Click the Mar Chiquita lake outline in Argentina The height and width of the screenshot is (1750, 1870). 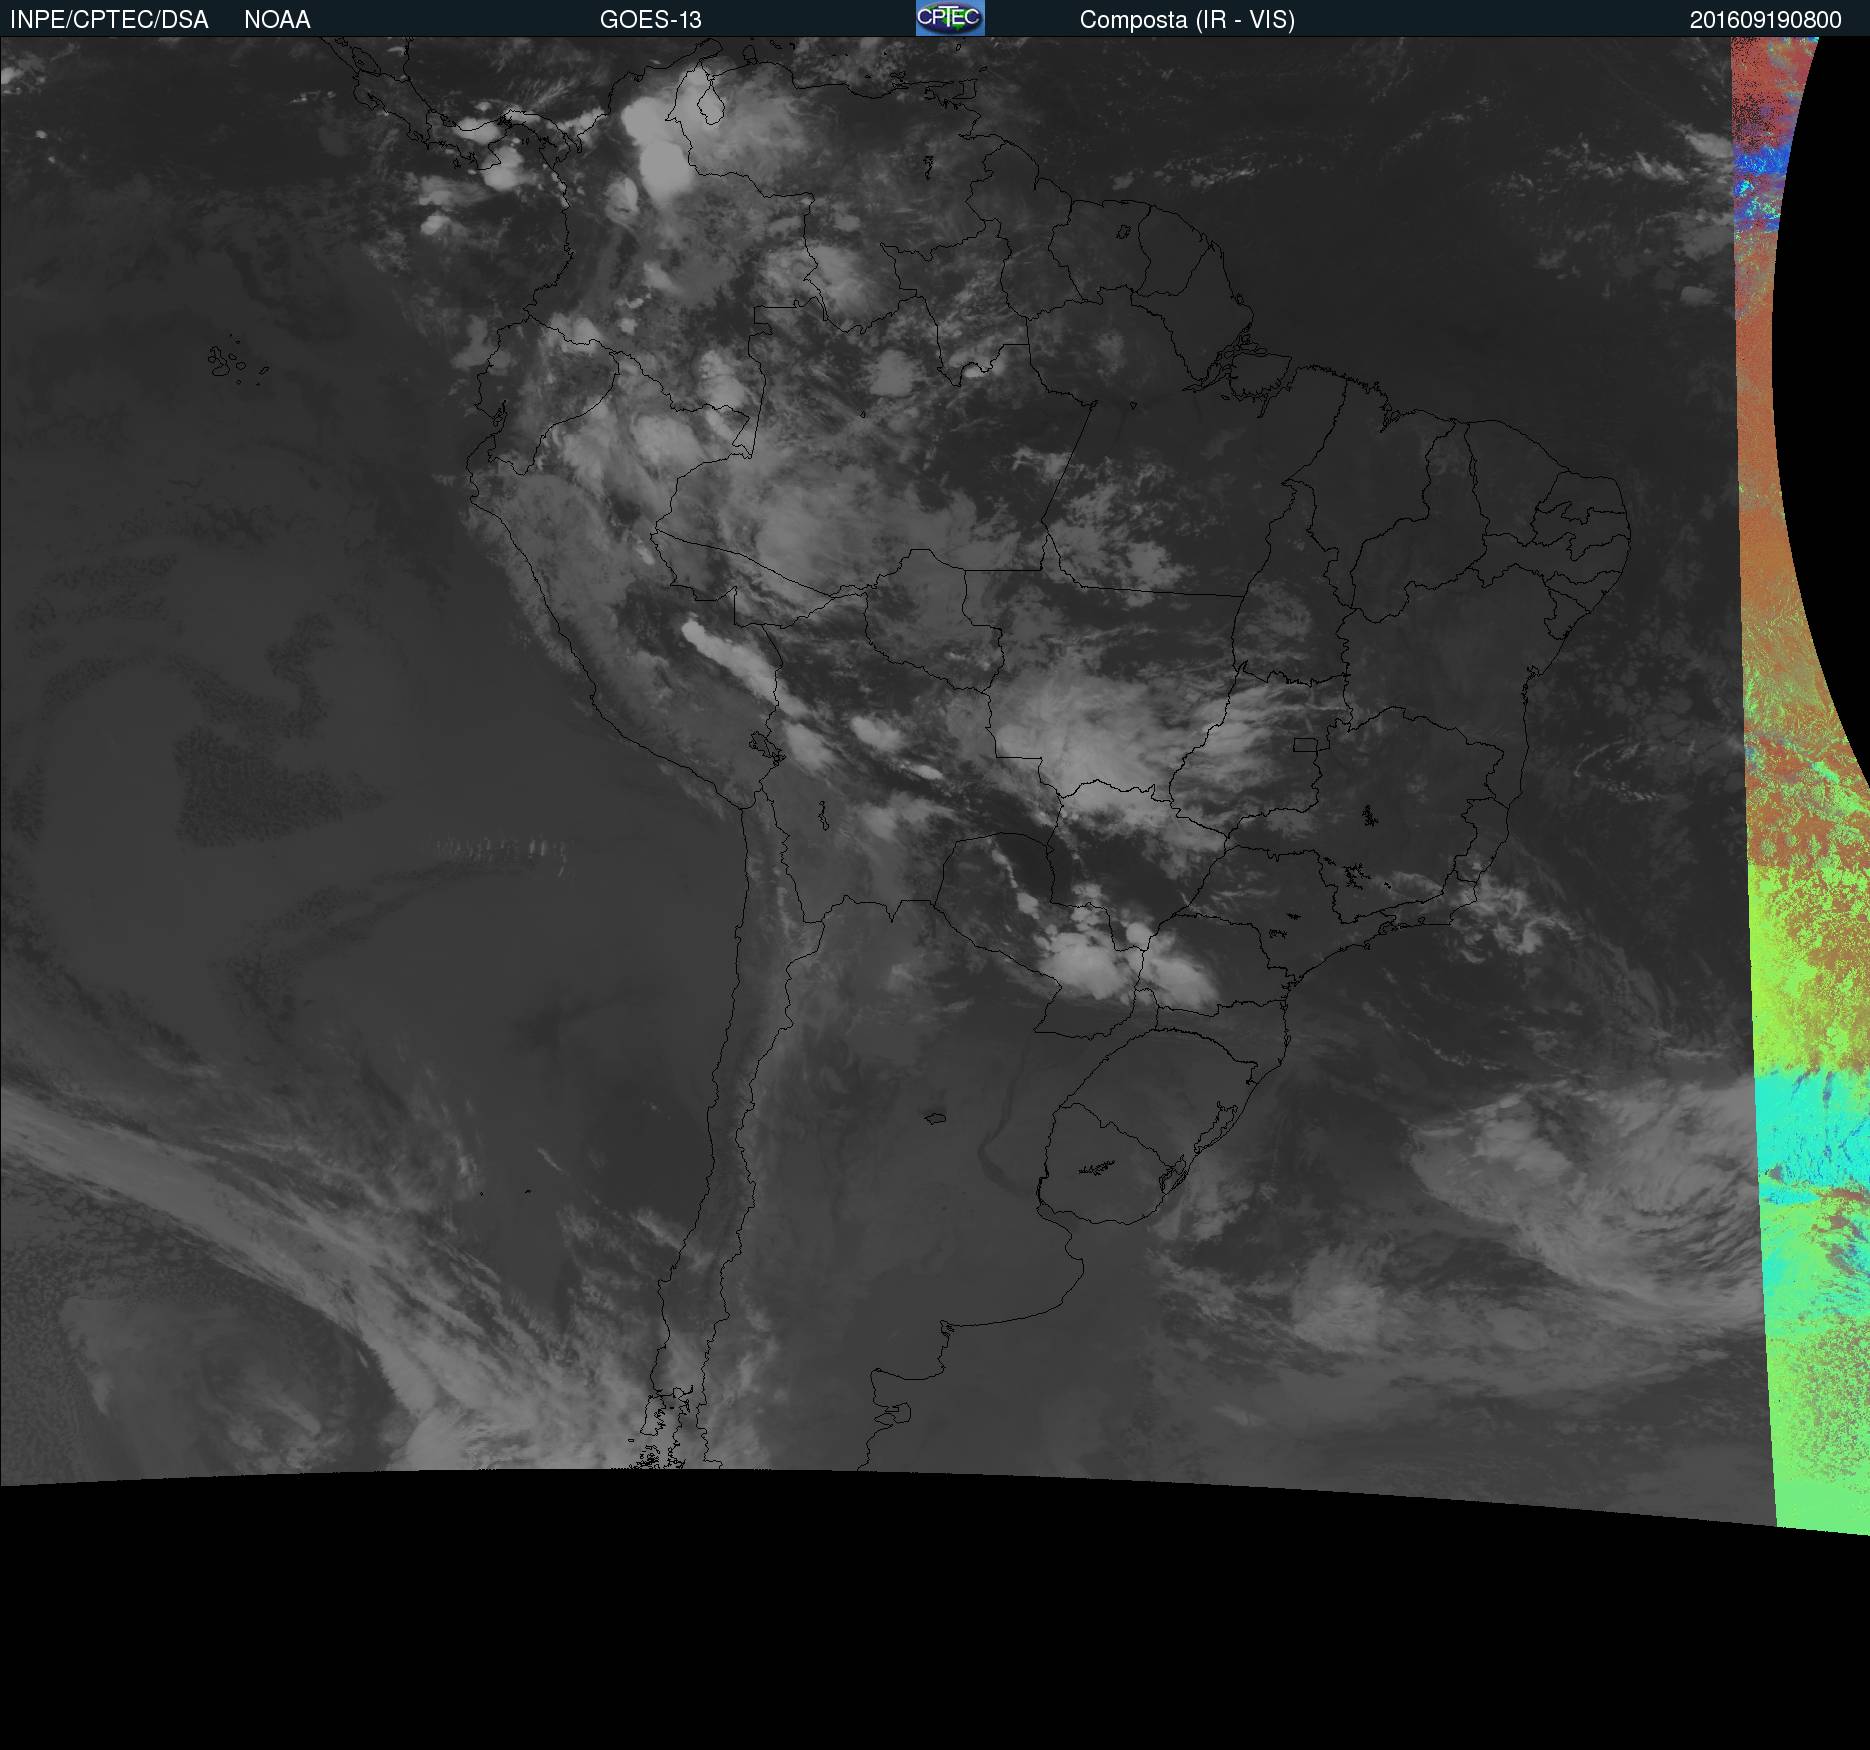935,1118
